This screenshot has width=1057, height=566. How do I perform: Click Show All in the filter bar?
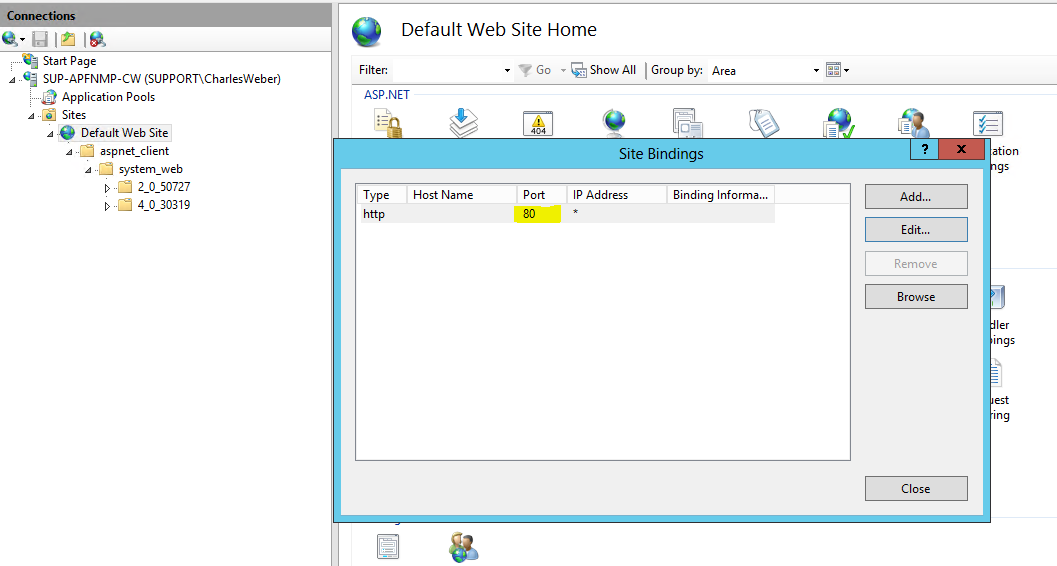point(603,70)
